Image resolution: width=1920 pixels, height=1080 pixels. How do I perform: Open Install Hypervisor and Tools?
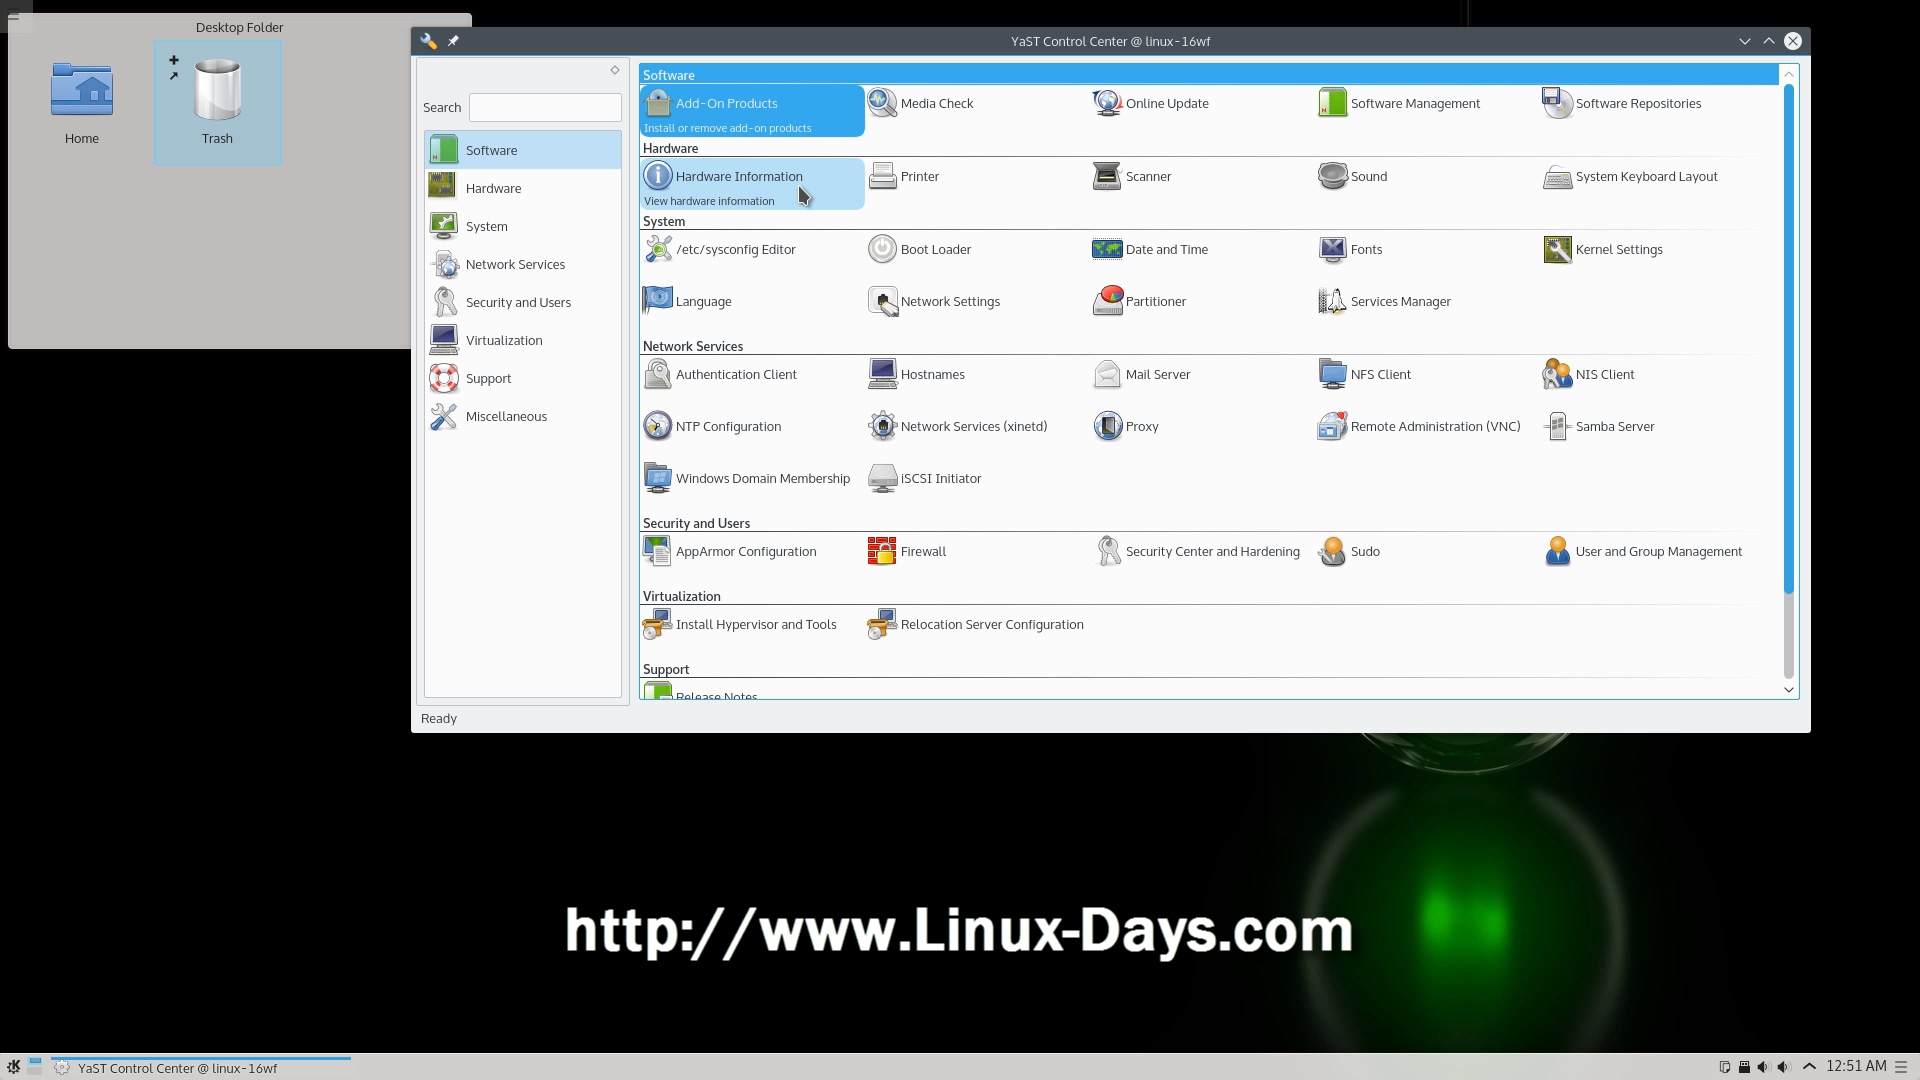click(x=740, y=624)
